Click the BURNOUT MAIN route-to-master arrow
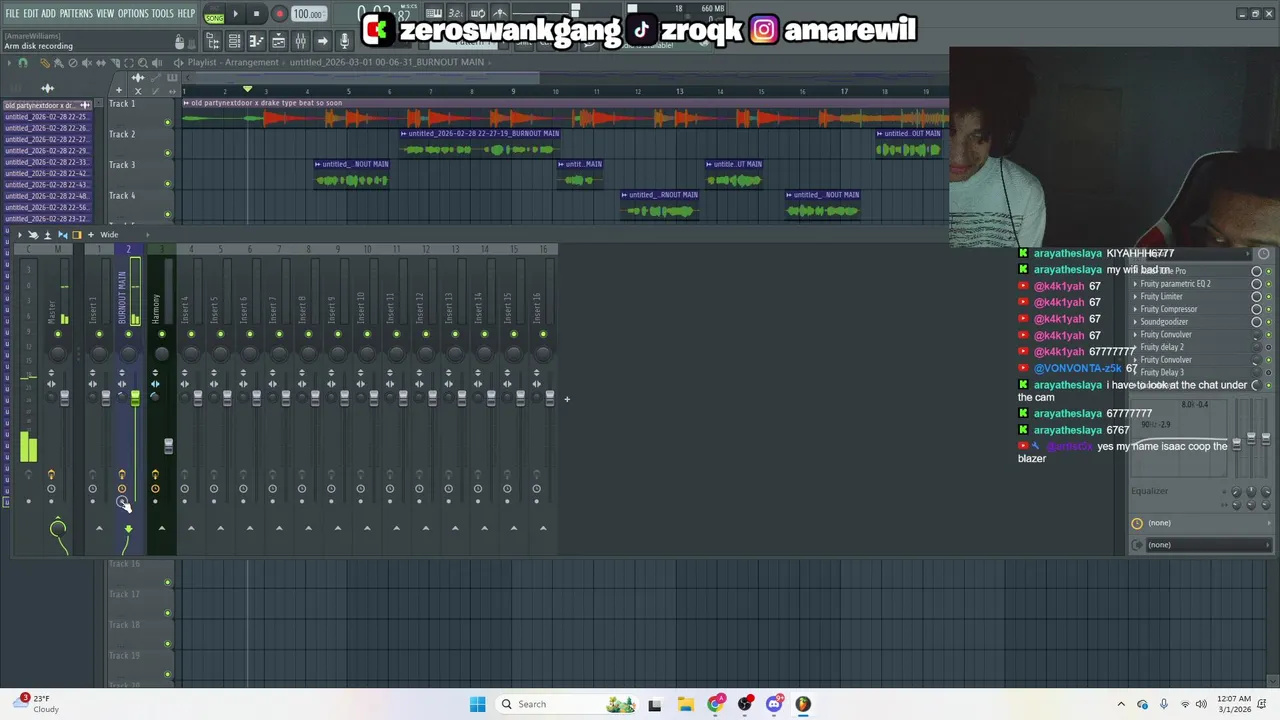The width and height of the screenshot is (1280, 720). (128, 528)
